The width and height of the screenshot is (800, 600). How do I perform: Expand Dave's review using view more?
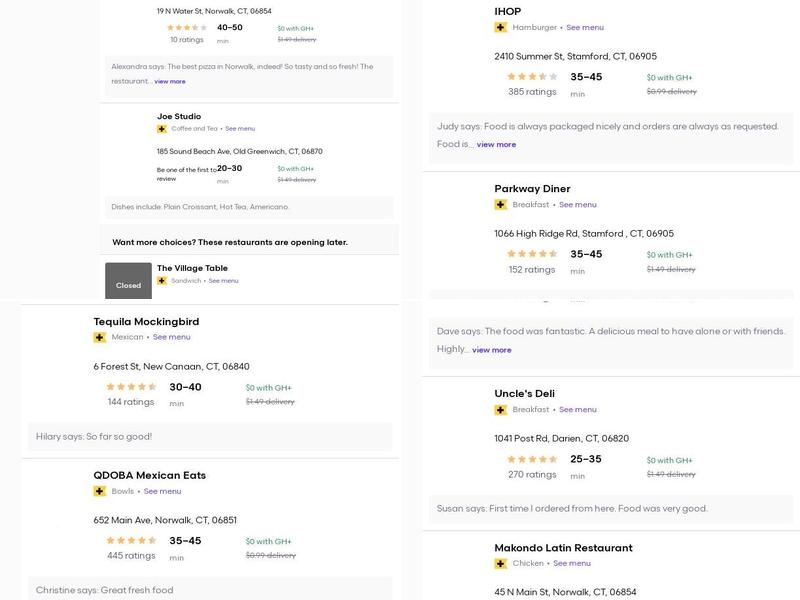pos(491,350)
